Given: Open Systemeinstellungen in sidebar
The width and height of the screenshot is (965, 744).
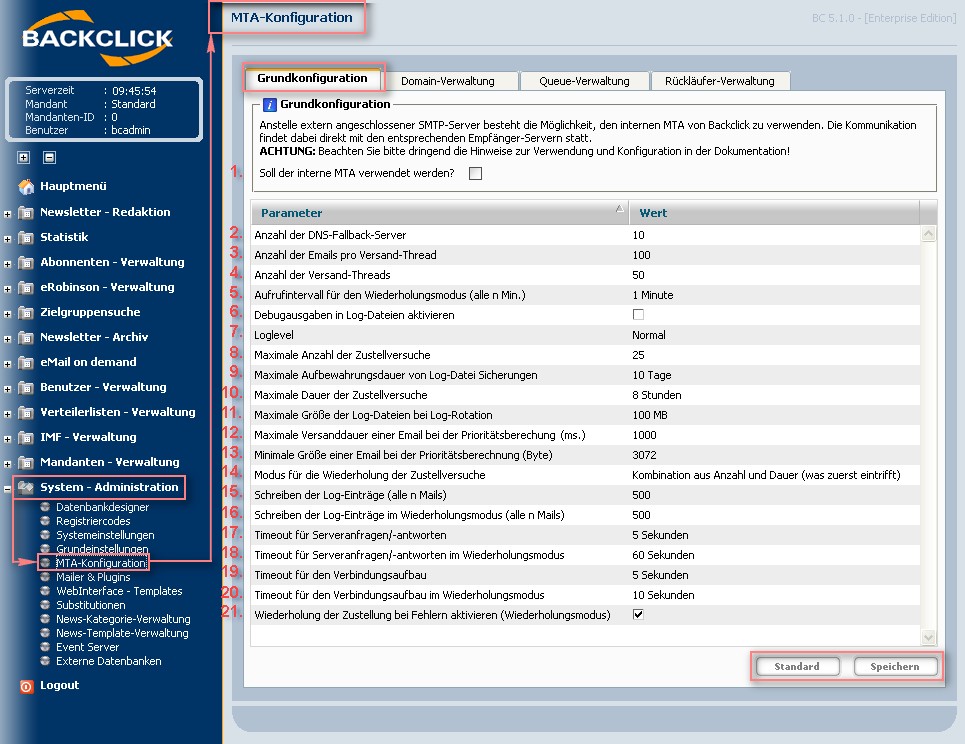Looking at the screenshot, I should coord(105,535).
